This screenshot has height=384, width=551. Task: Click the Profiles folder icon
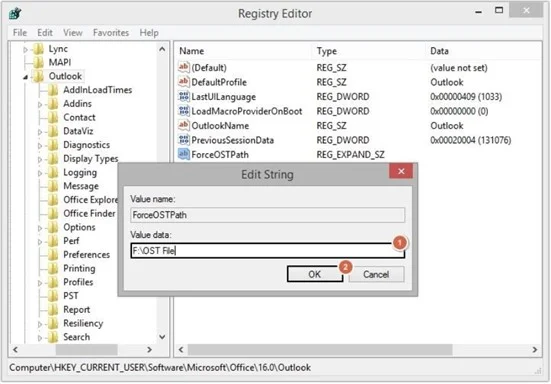click(53, 282)
